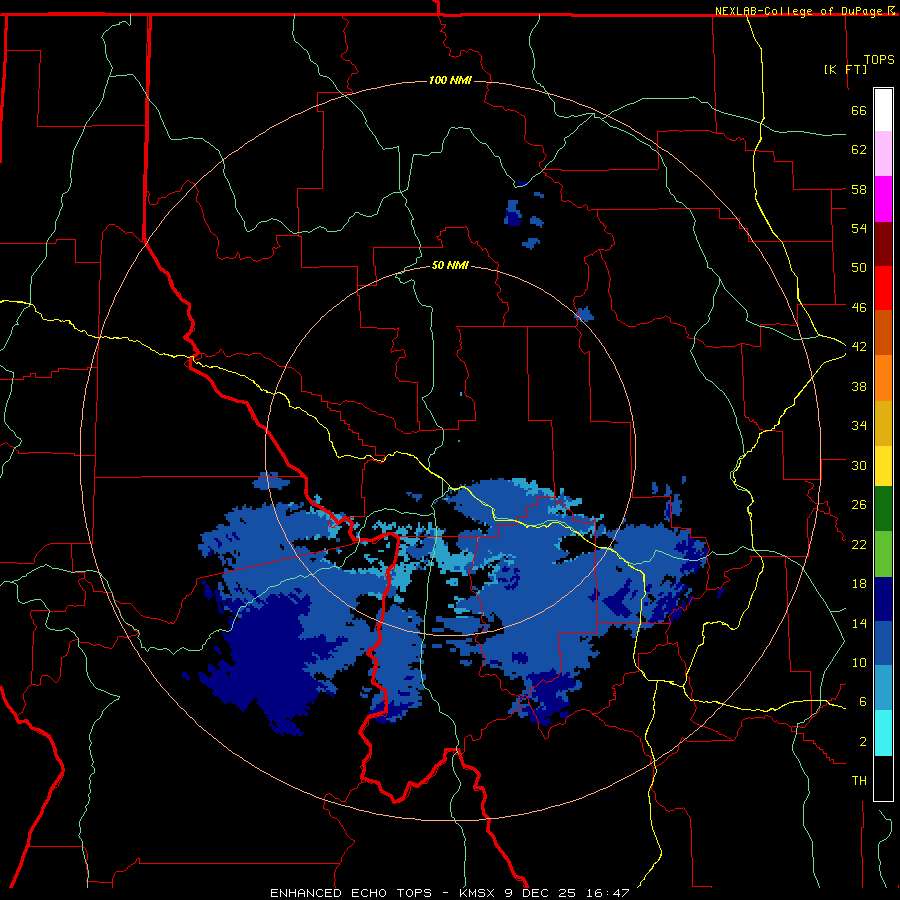Click the black TH swatch in the legend
The image size is (900, 900).
[883, 778]
